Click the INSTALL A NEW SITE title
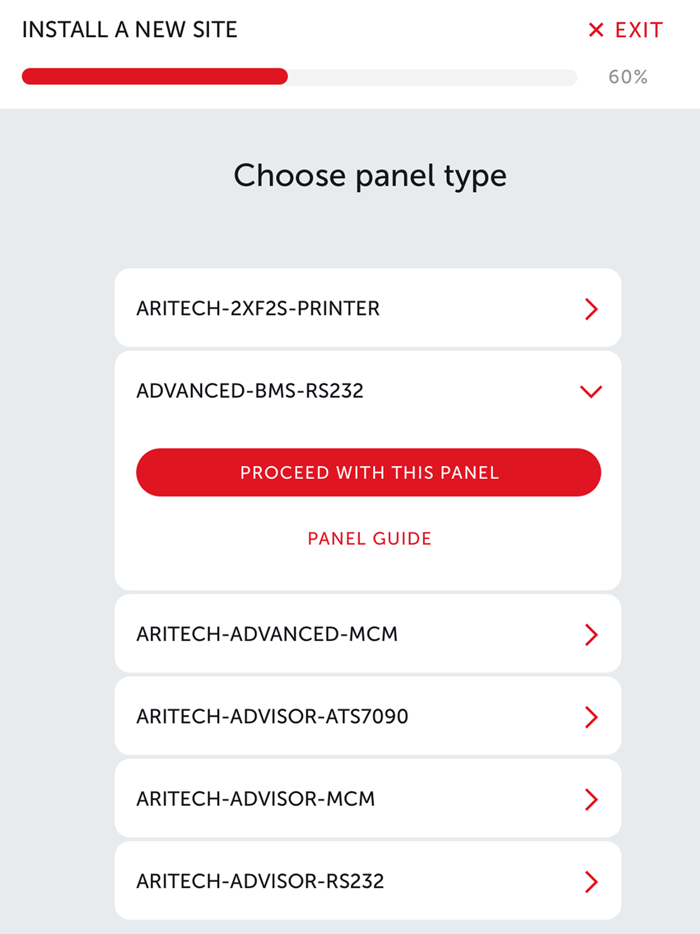The width and height of the screenshot is (700, 934). (x=130, y=30)
